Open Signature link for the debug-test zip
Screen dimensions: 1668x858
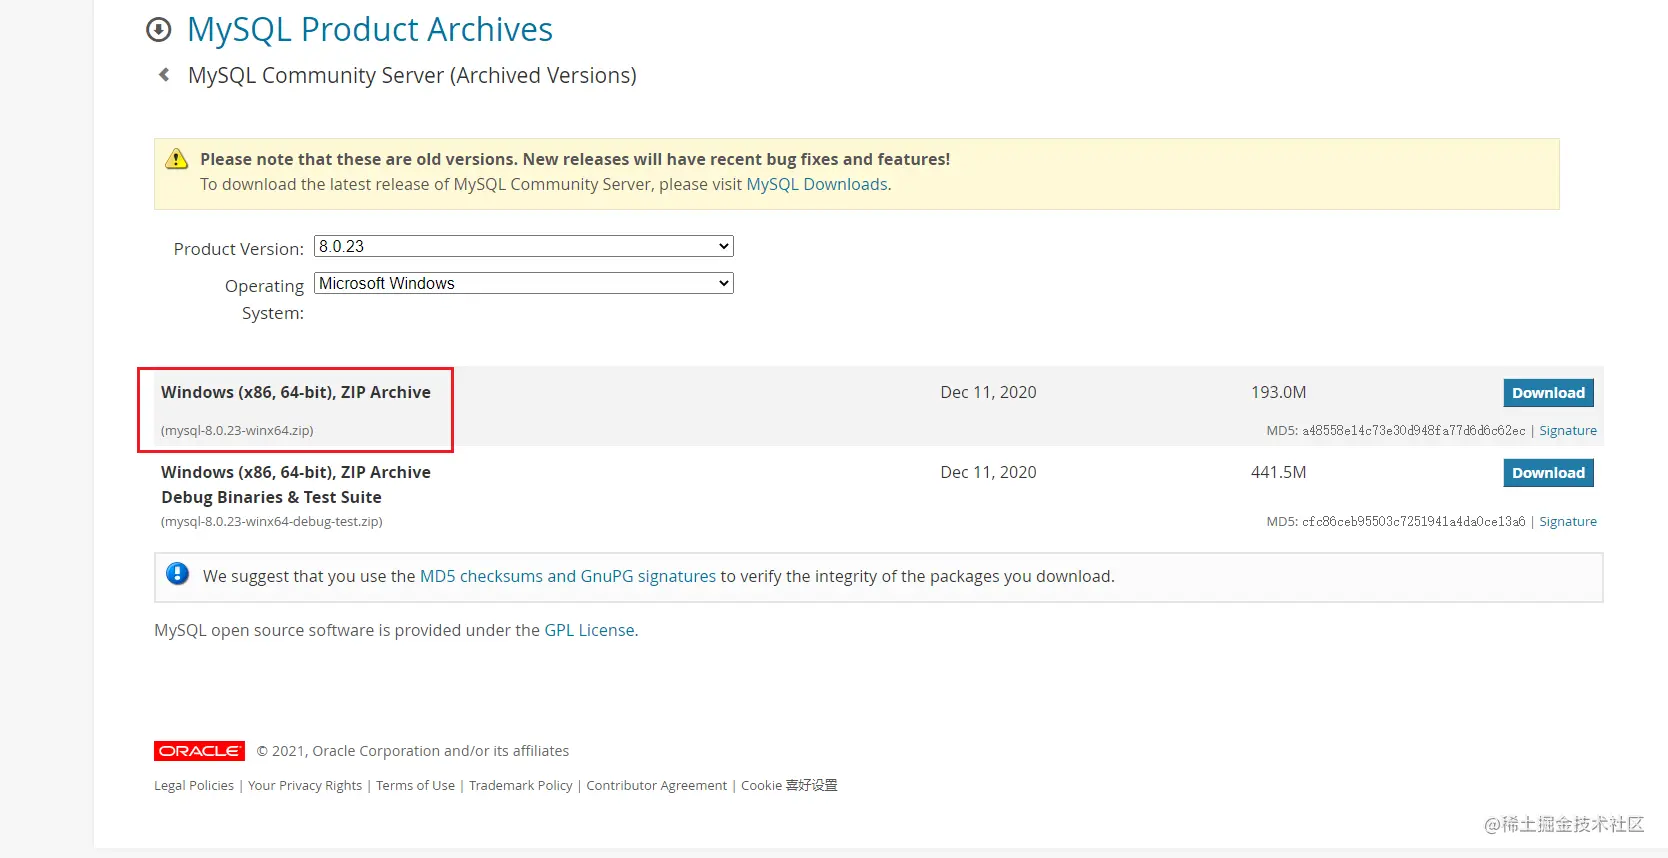[x=1568, y=522]
